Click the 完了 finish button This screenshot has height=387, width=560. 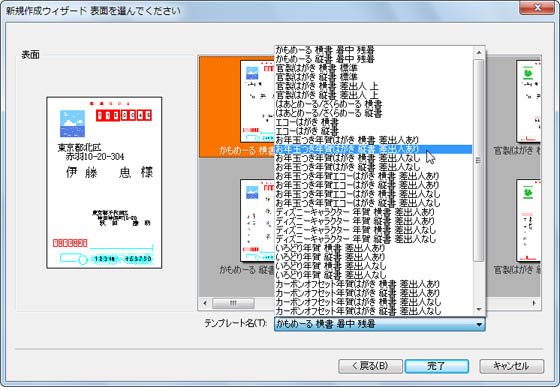tap(437, 366)
